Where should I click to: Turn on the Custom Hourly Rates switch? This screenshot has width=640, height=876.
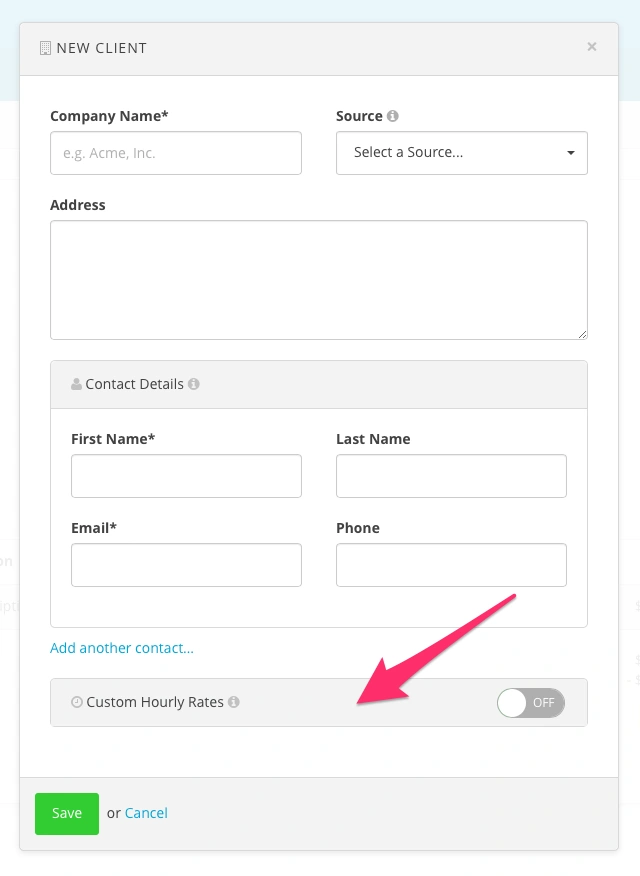(x=531, y=703)
